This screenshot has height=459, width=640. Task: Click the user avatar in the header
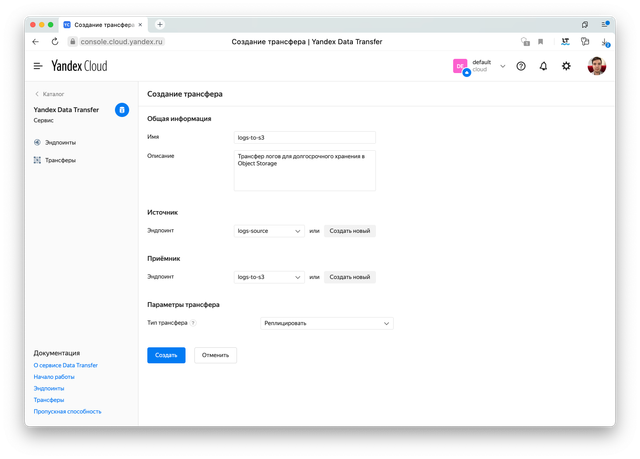coord(596,66)
